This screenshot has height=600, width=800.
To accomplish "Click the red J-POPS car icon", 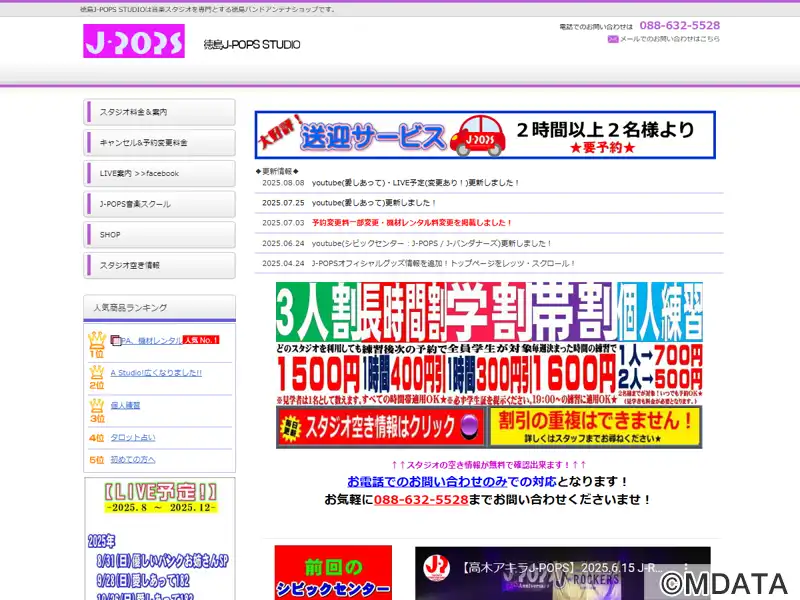I will tap(478, 136).
